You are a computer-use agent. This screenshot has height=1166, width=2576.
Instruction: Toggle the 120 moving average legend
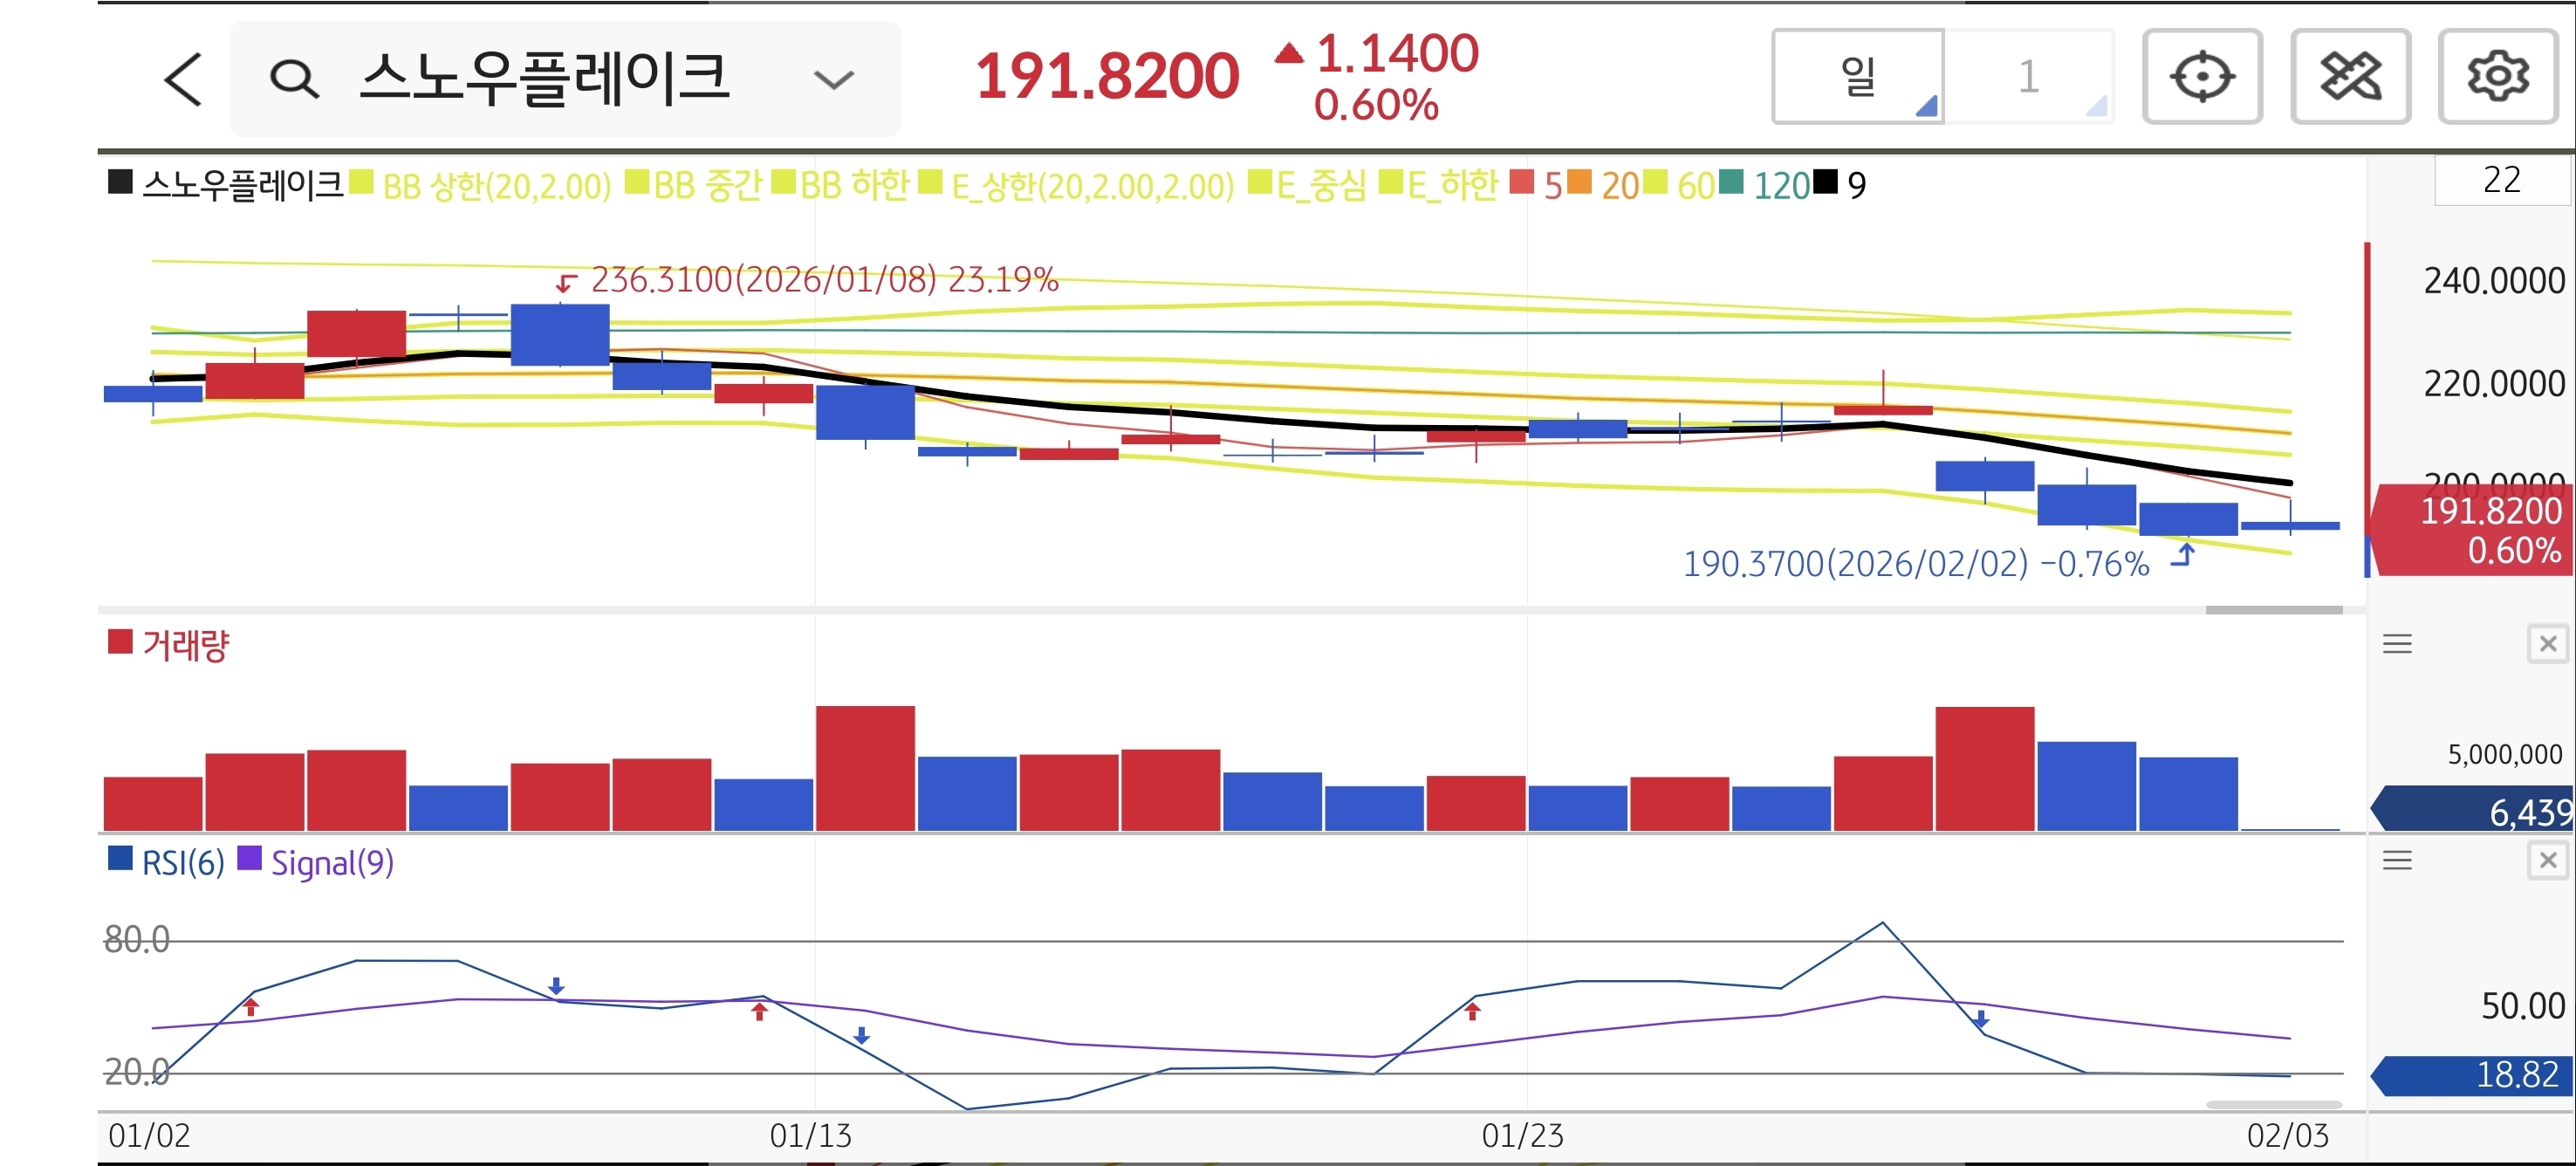[1780, 186]
